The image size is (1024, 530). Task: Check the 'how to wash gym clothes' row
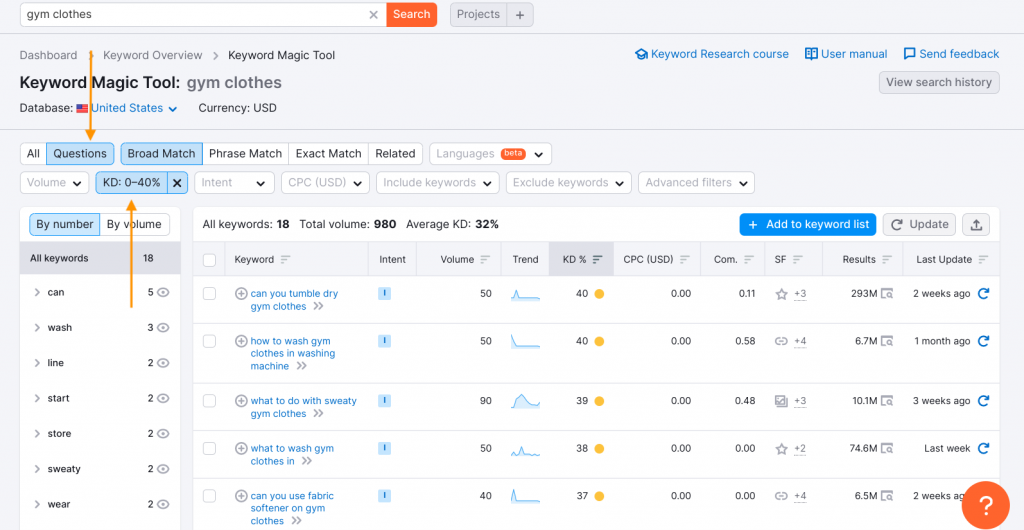pos(209,341)
